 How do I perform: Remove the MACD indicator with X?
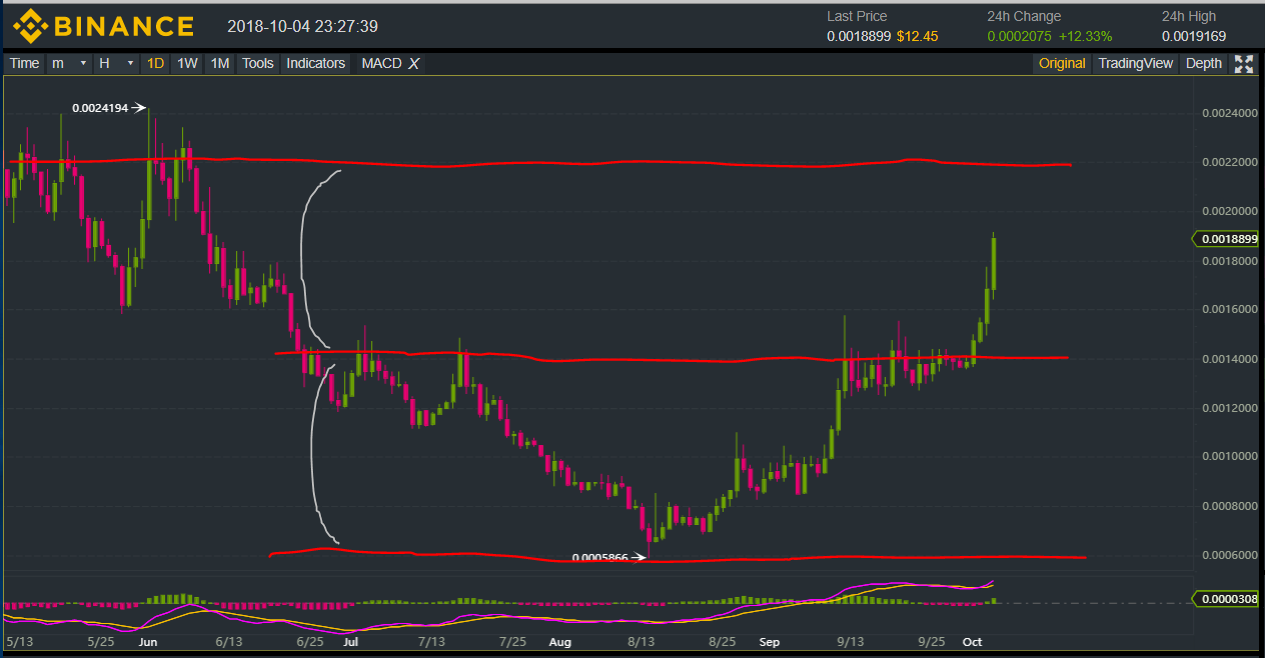414,64
